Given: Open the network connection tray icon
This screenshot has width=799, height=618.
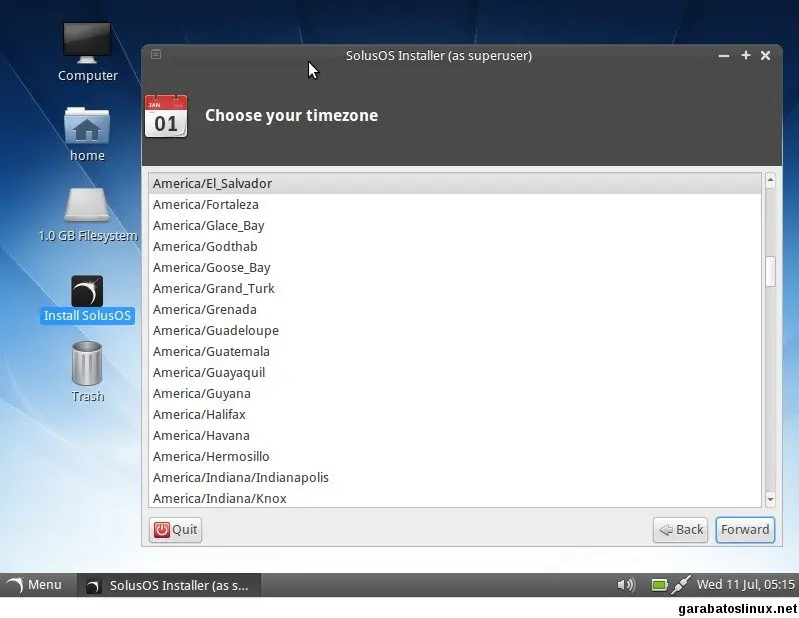Looking at the screenshot, I should 681,585.
